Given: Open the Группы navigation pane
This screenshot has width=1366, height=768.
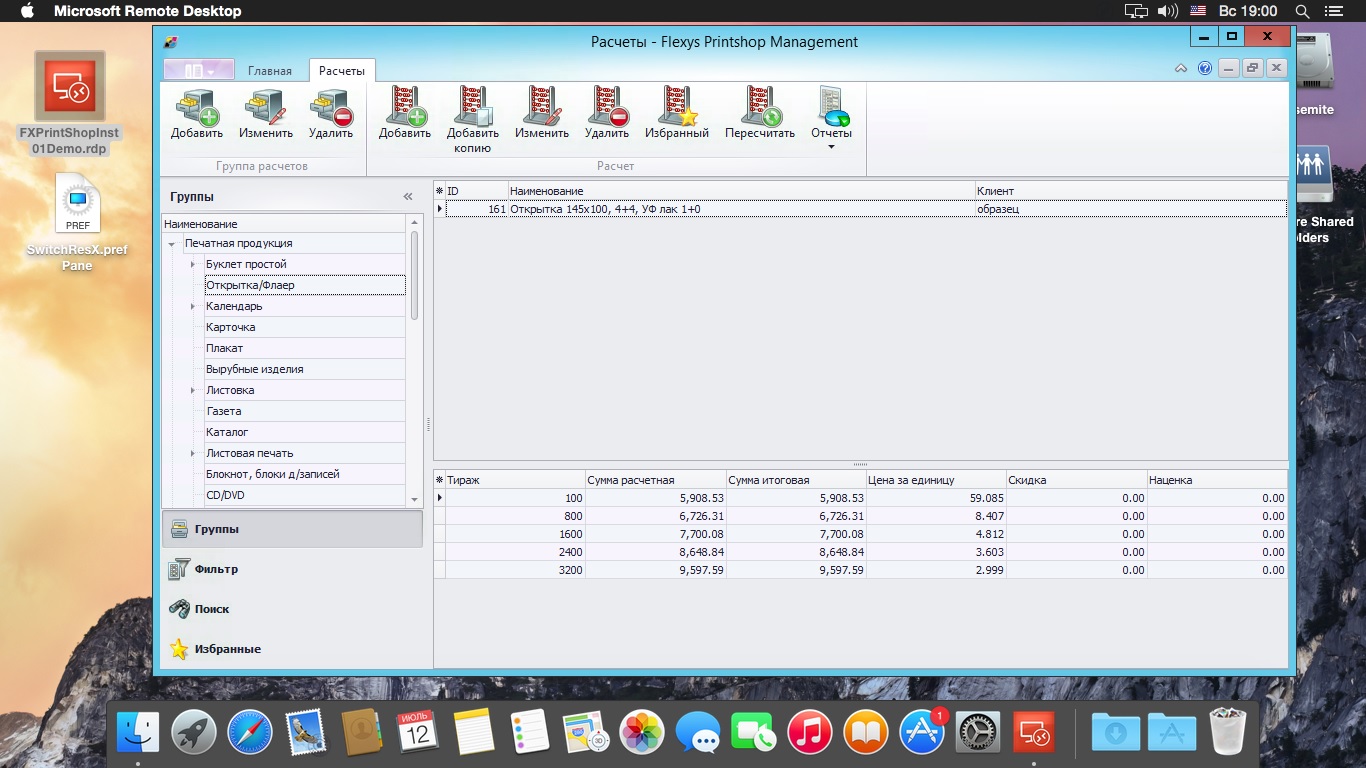Looking at the screenshot, I should click(292, 529).
